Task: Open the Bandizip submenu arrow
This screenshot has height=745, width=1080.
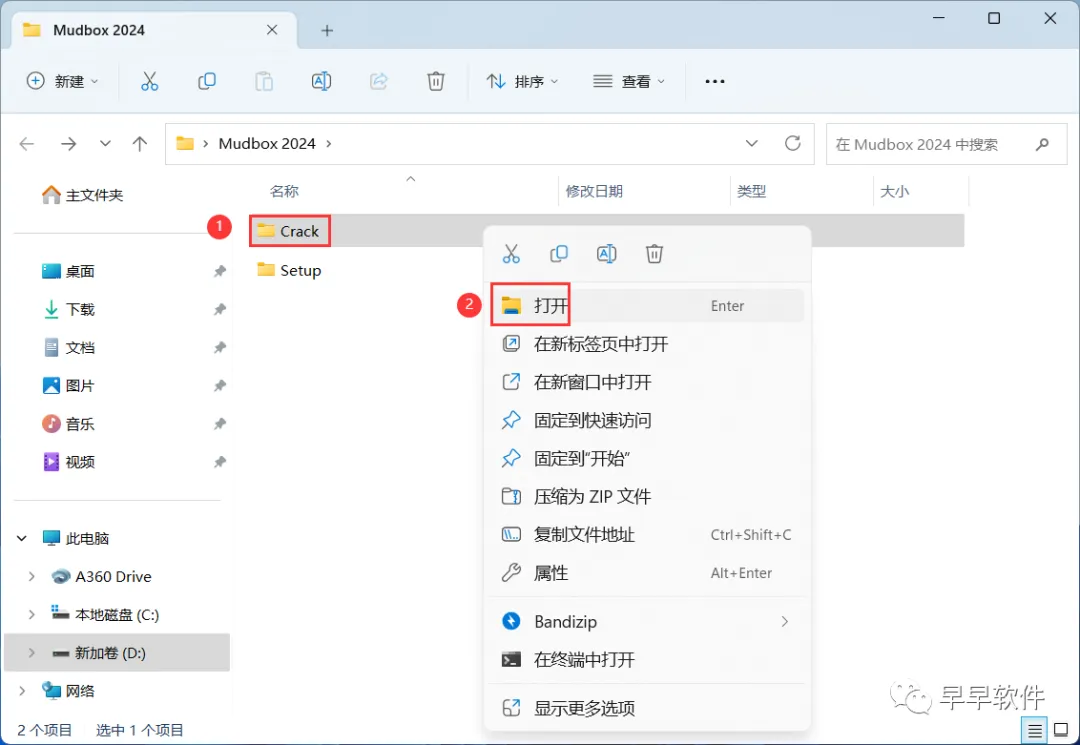Action: pyautogui.click(x=785, y=622)
